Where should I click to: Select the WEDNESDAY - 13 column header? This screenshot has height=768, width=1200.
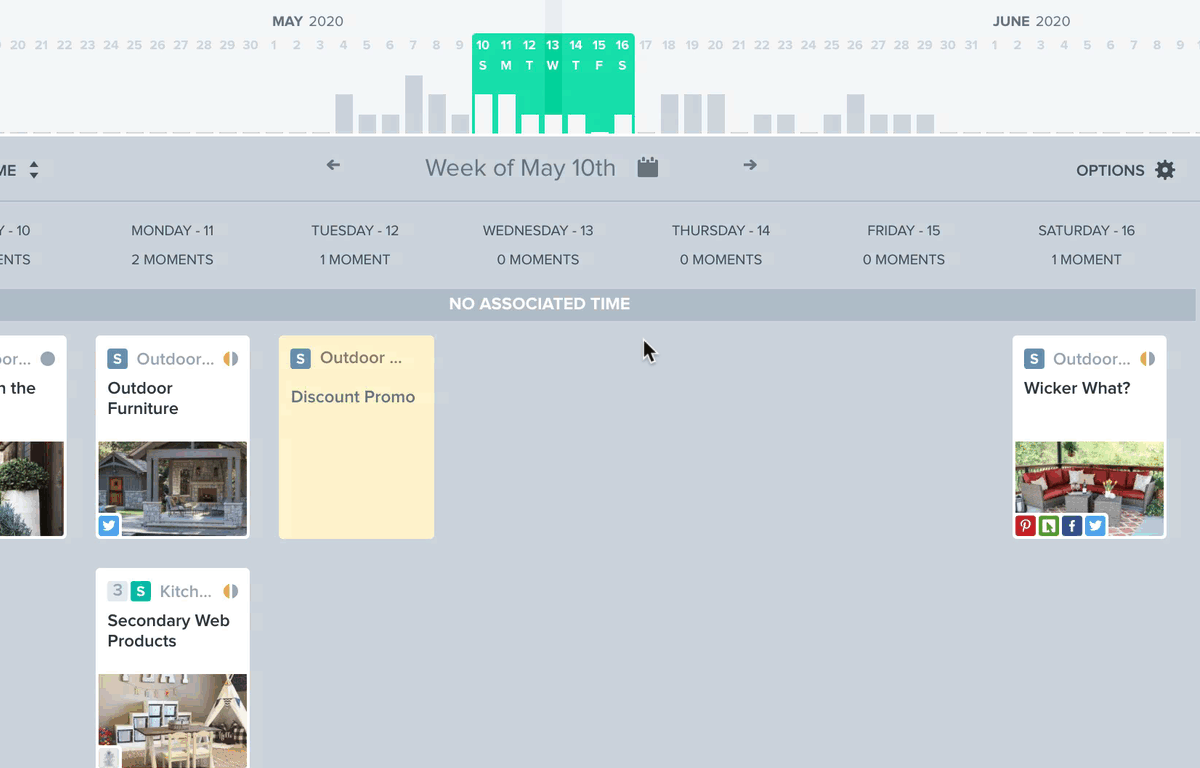click(x=538, y=231)
